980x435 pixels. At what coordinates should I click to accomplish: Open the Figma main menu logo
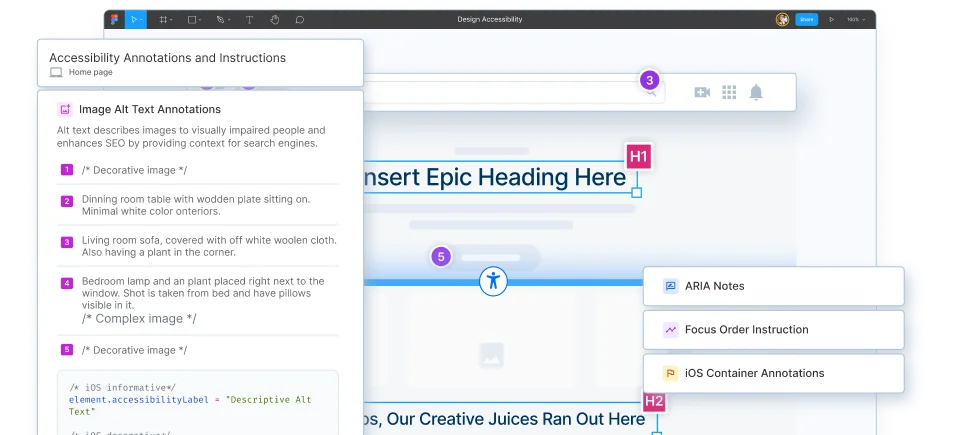point(114,19)
